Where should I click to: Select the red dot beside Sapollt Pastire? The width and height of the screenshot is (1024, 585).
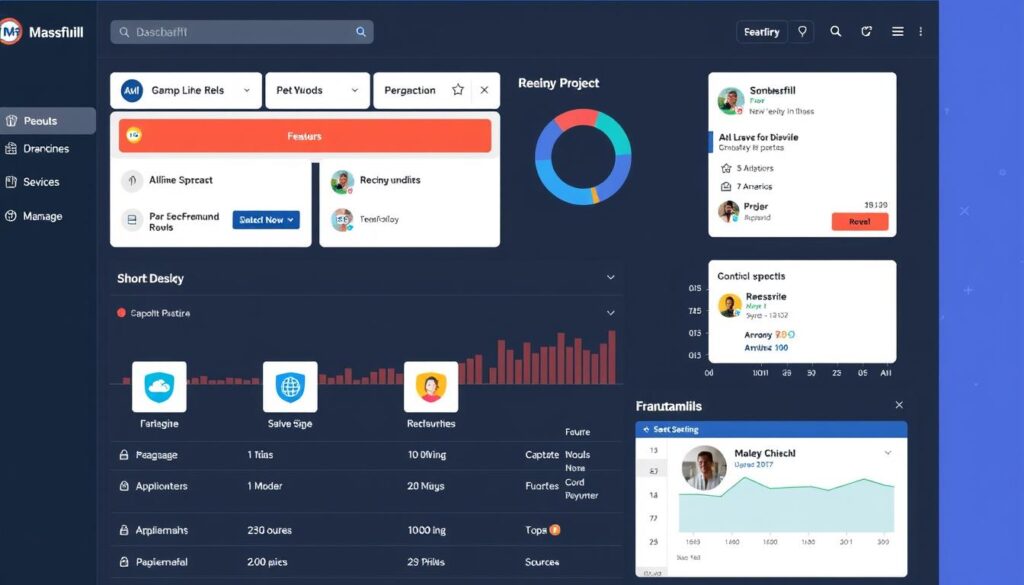[x=122, y=313]
